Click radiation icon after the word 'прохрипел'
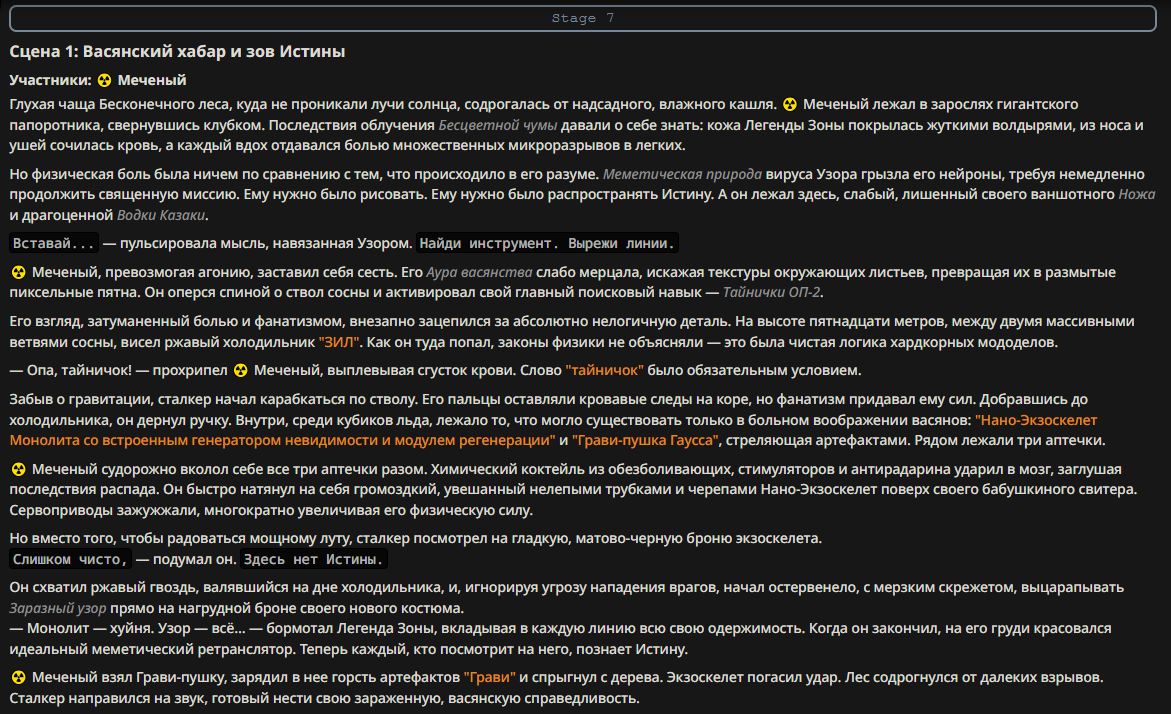Screen dimensions: 1171x714 pyautogui.click(x=240, y=370)
